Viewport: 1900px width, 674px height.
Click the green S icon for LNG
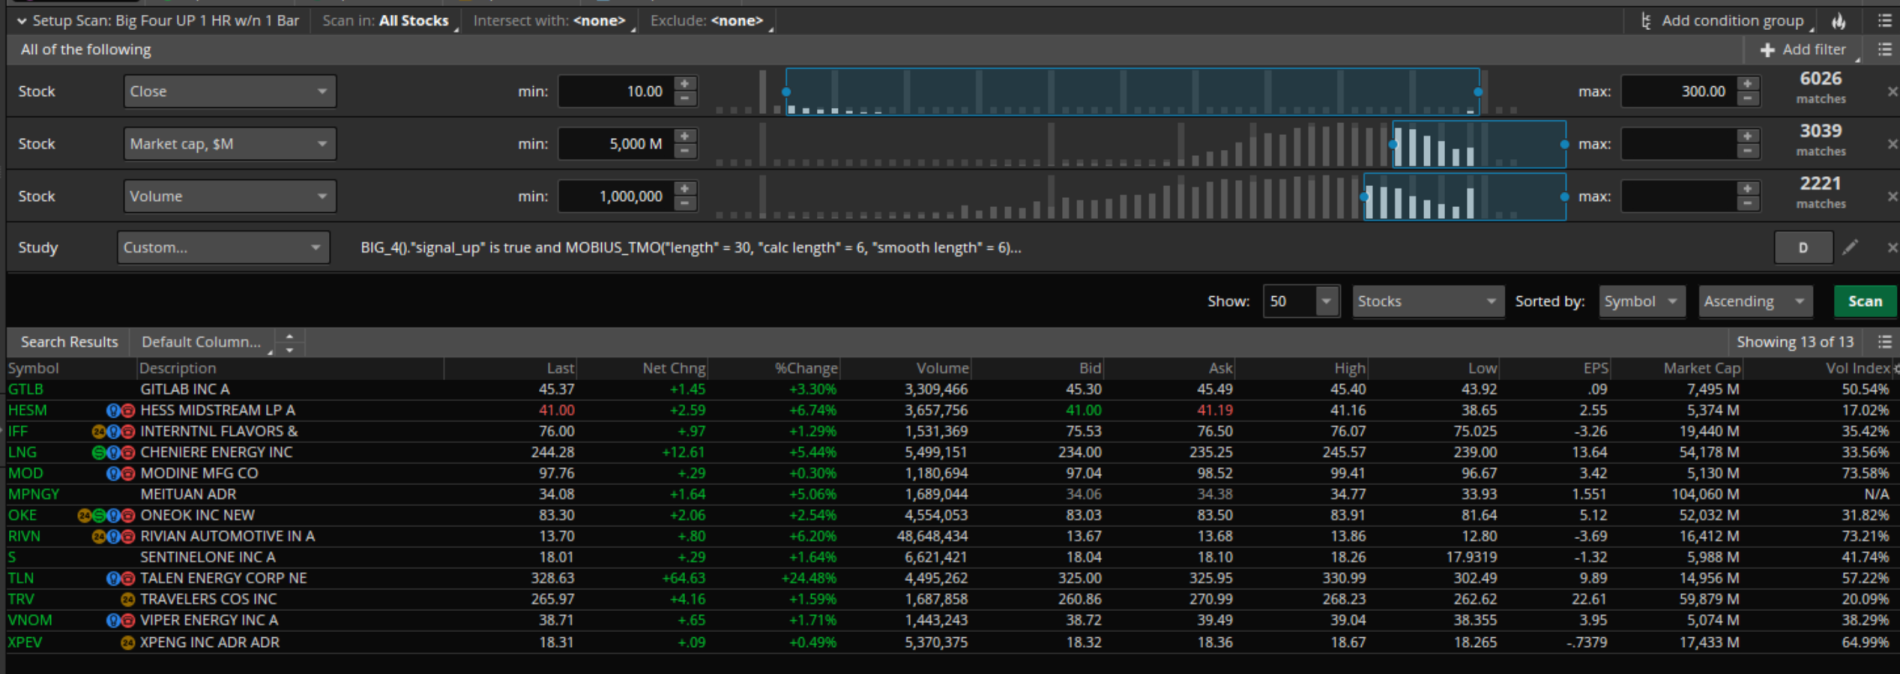[99, 453]
